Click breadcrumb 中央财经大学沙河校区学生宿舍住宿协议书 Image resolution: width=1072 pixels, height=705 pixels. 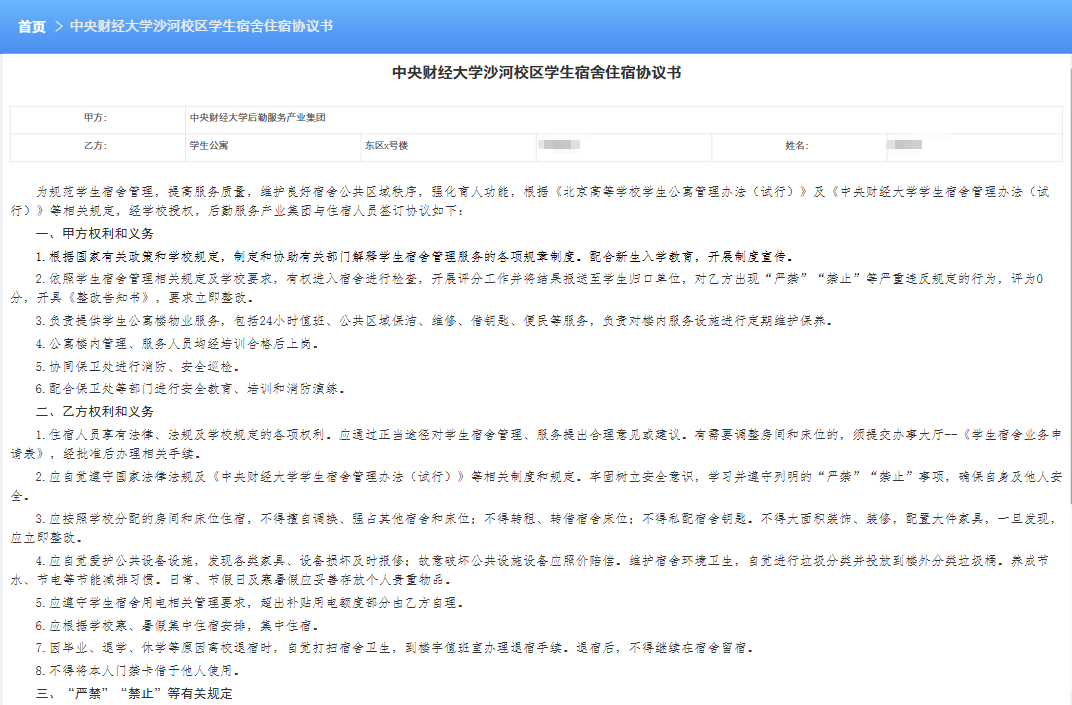(x=201, y=26)
